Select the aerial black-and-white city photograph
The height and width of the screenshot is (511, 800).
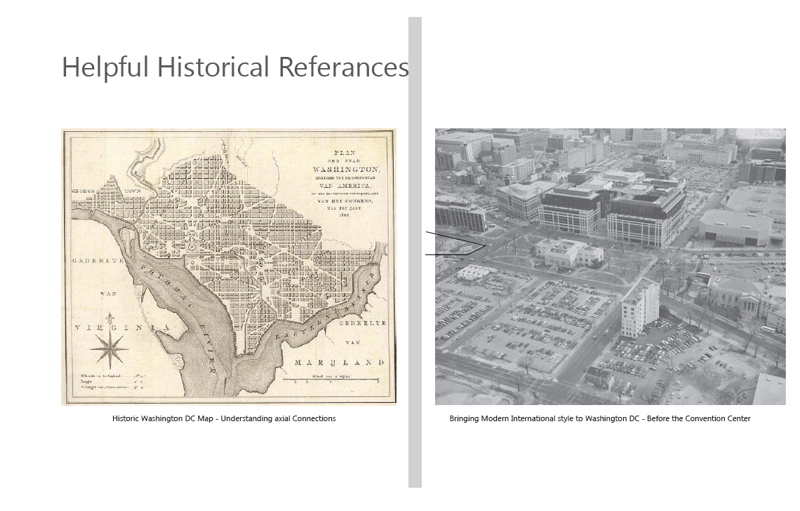[x=610, y=267]
